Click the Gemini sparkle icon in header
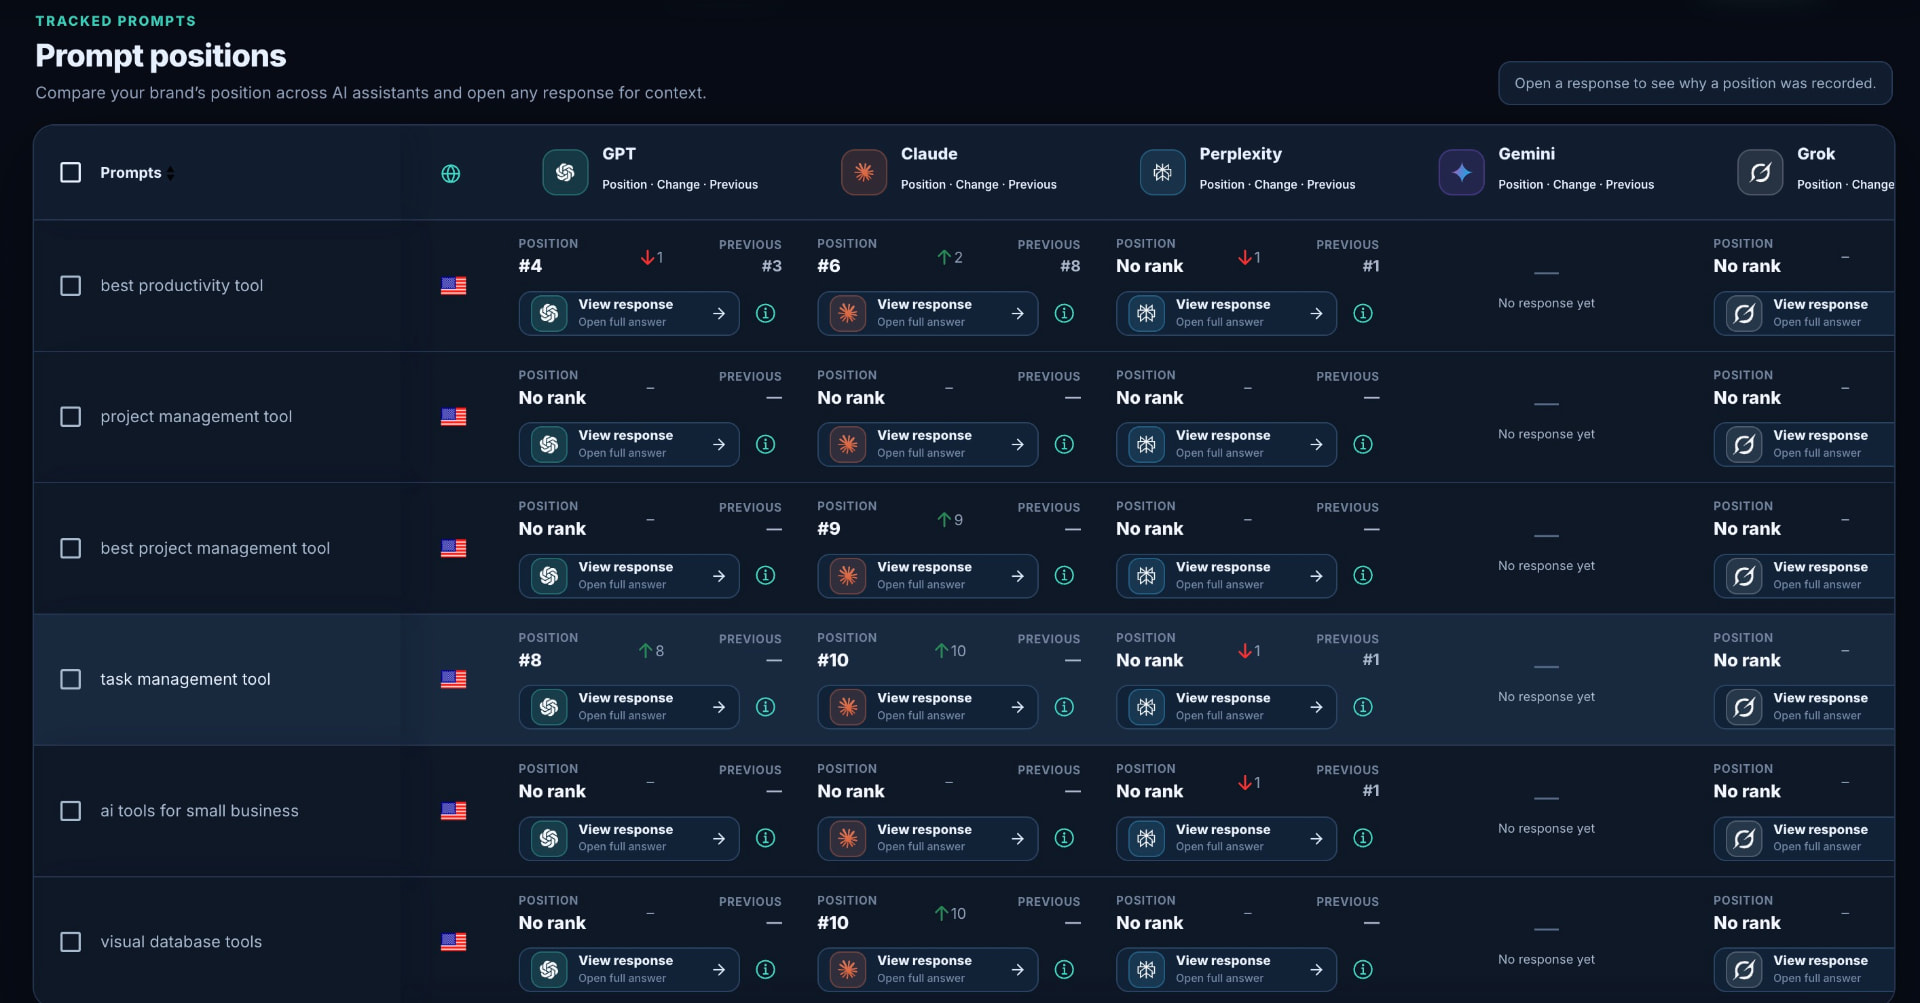Screen dimensions: 1920x1003 (x=1461, y=172)
